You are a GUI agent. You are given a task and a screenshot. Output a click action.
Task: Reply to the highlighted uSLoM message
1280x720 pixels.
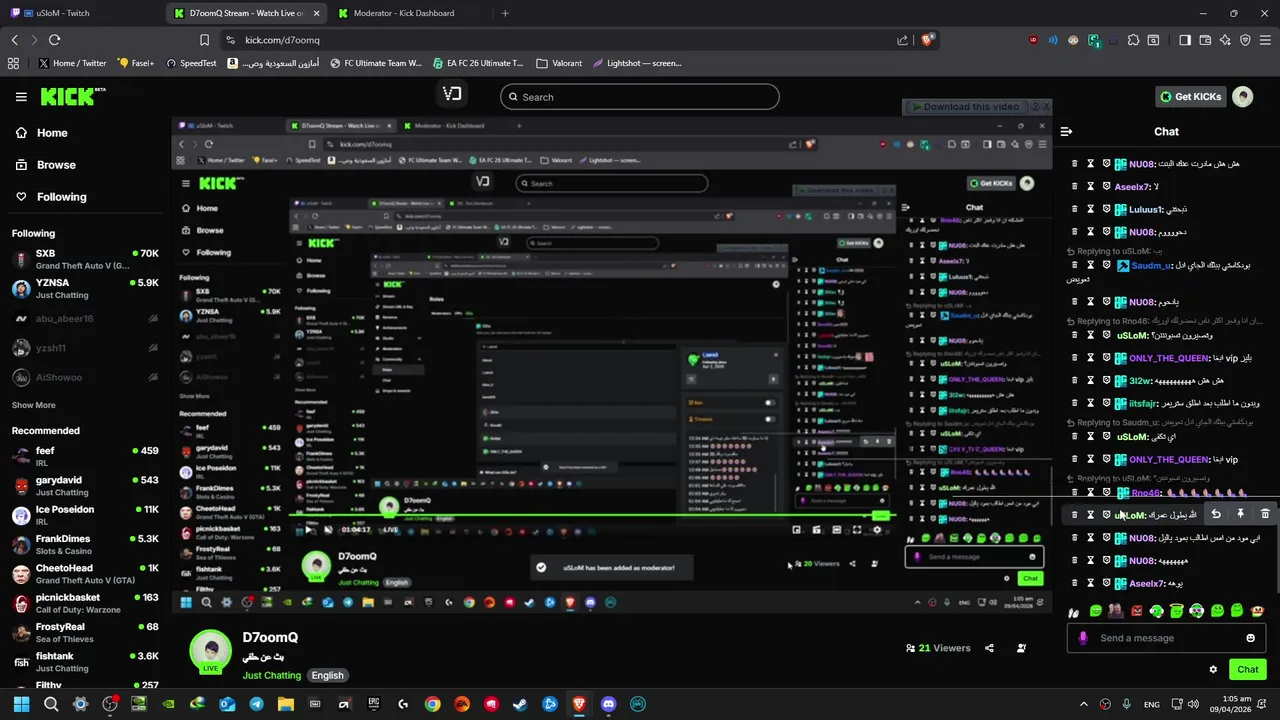pos(1216,514)
